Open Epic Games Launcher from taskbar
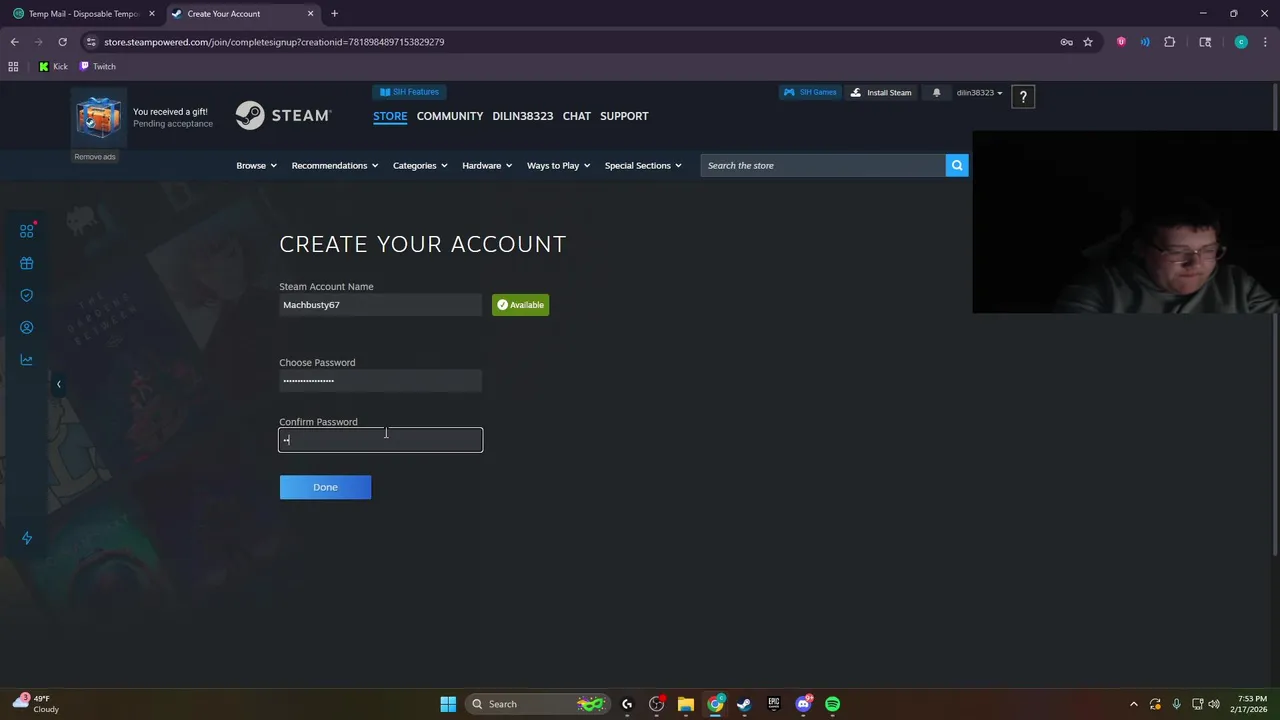Viewport: 1280px width, 720px height. (x=773, y=704)
